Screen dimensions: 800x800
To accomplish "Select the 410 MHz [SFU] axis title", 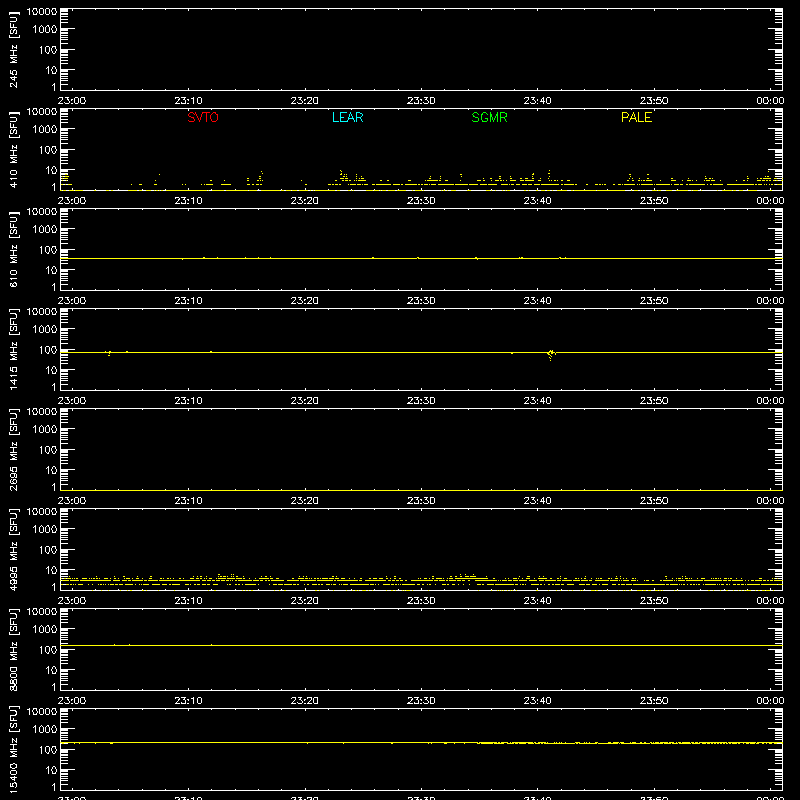I will pos(13,149).
